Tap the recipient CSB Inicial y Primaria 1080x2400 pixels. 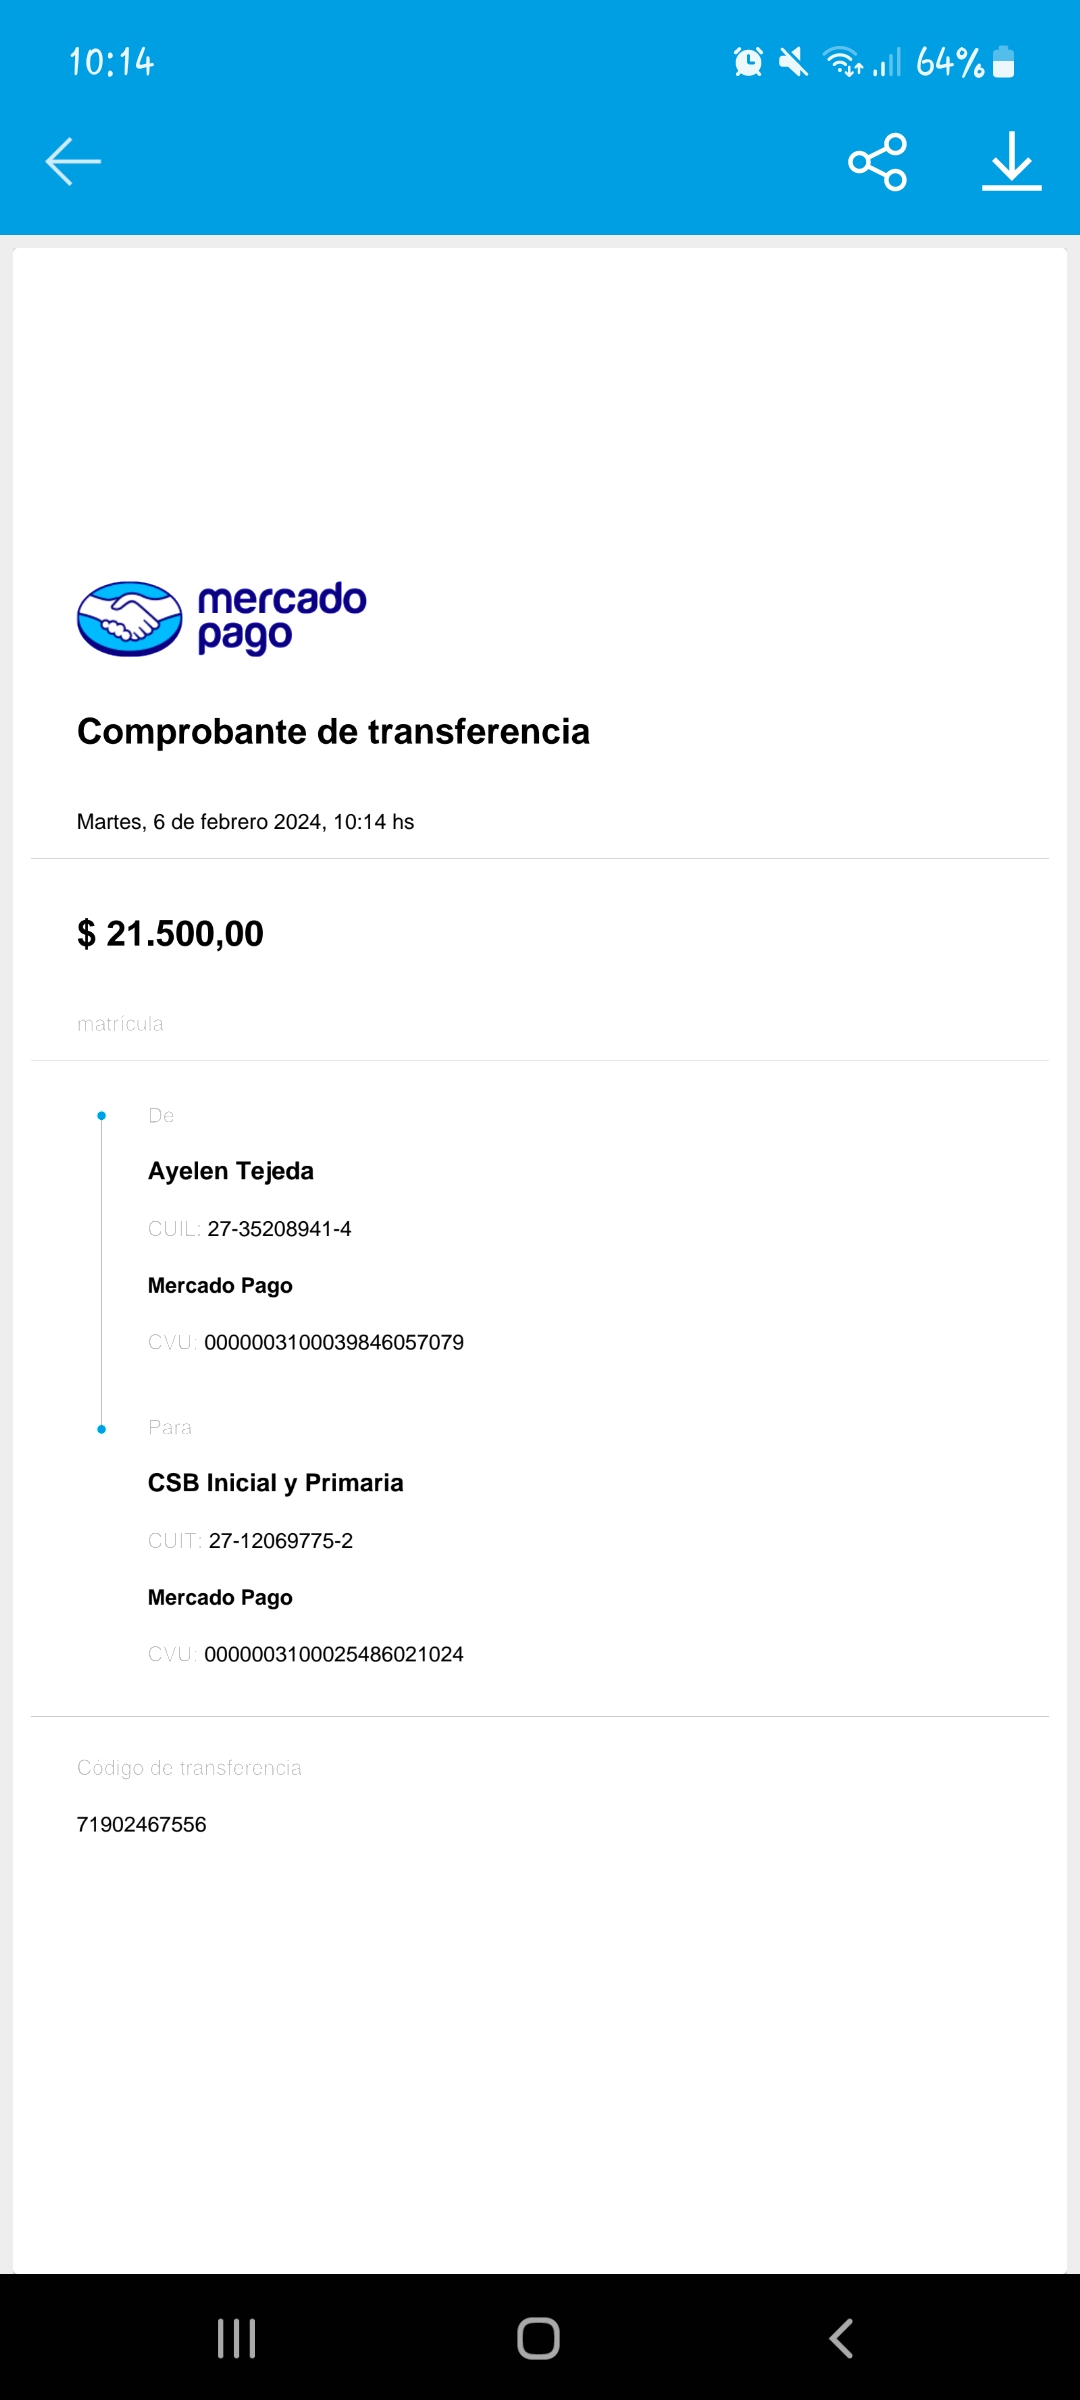pyautogui.click(x=276, y=1483)
